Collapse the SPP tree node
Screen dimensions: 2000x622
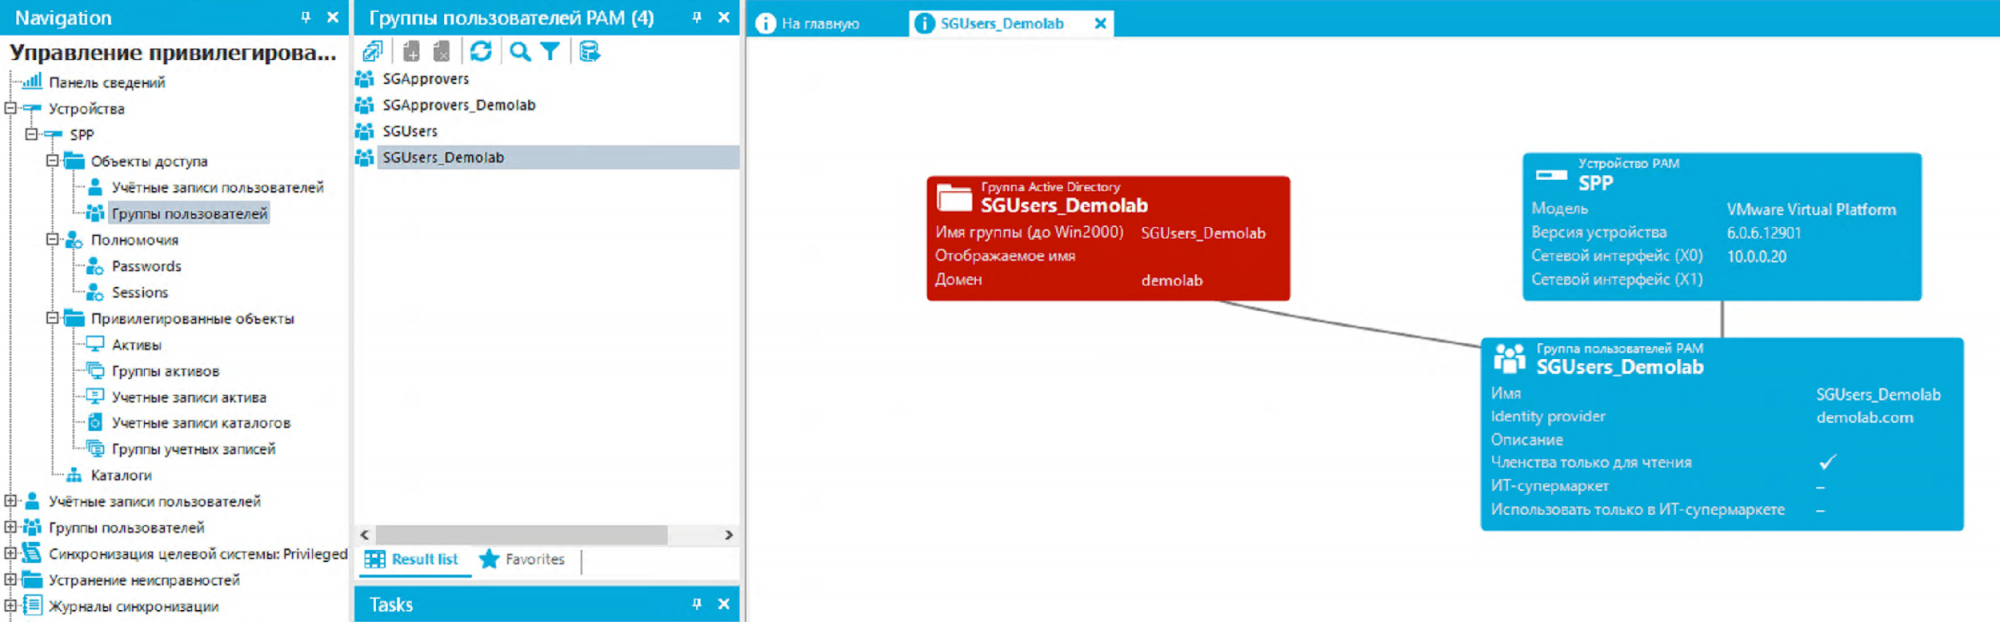tap(31, 134)
